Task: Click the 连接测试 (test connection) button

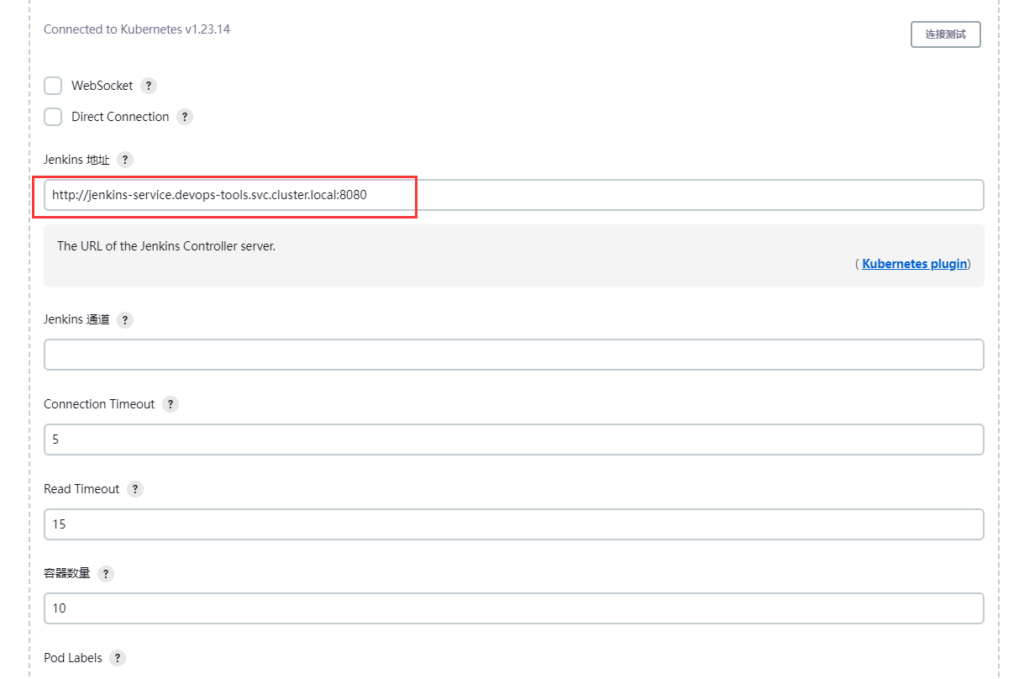Action: 945,35
